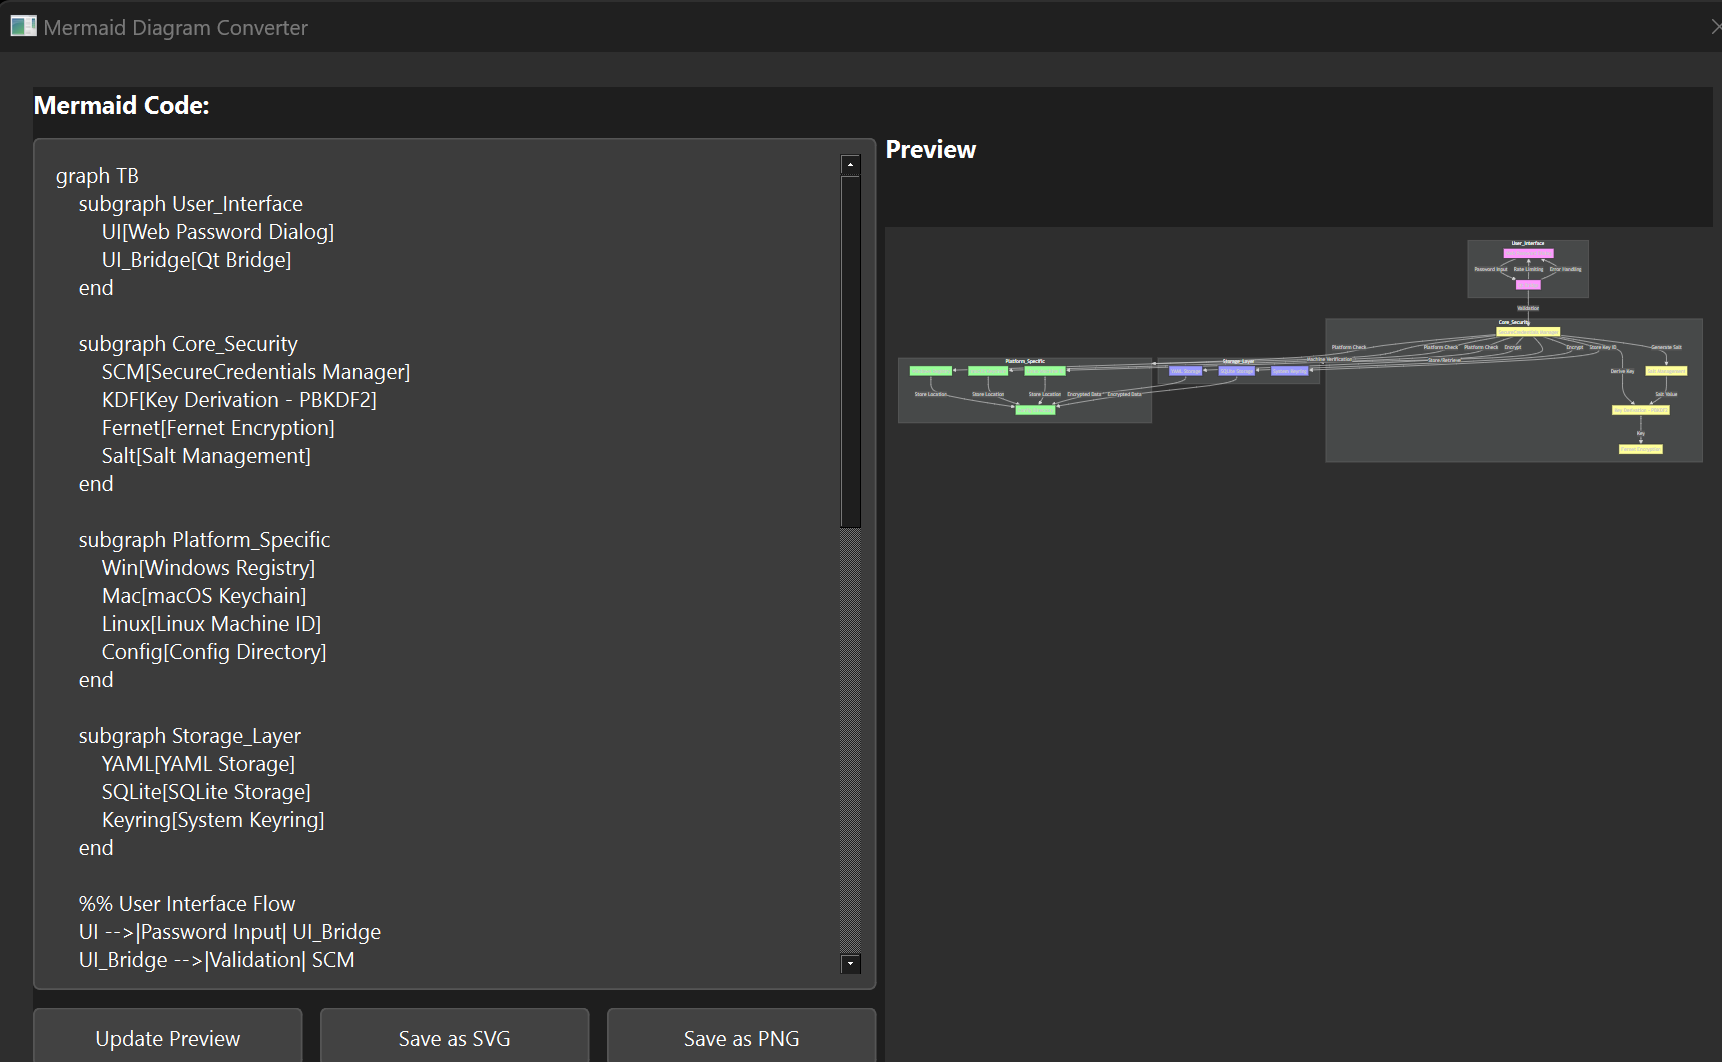This screenshot has width=1722, height=1062.
Task: Click the 'Mermaid Code:' heading label
Action: tap(122, 106)
